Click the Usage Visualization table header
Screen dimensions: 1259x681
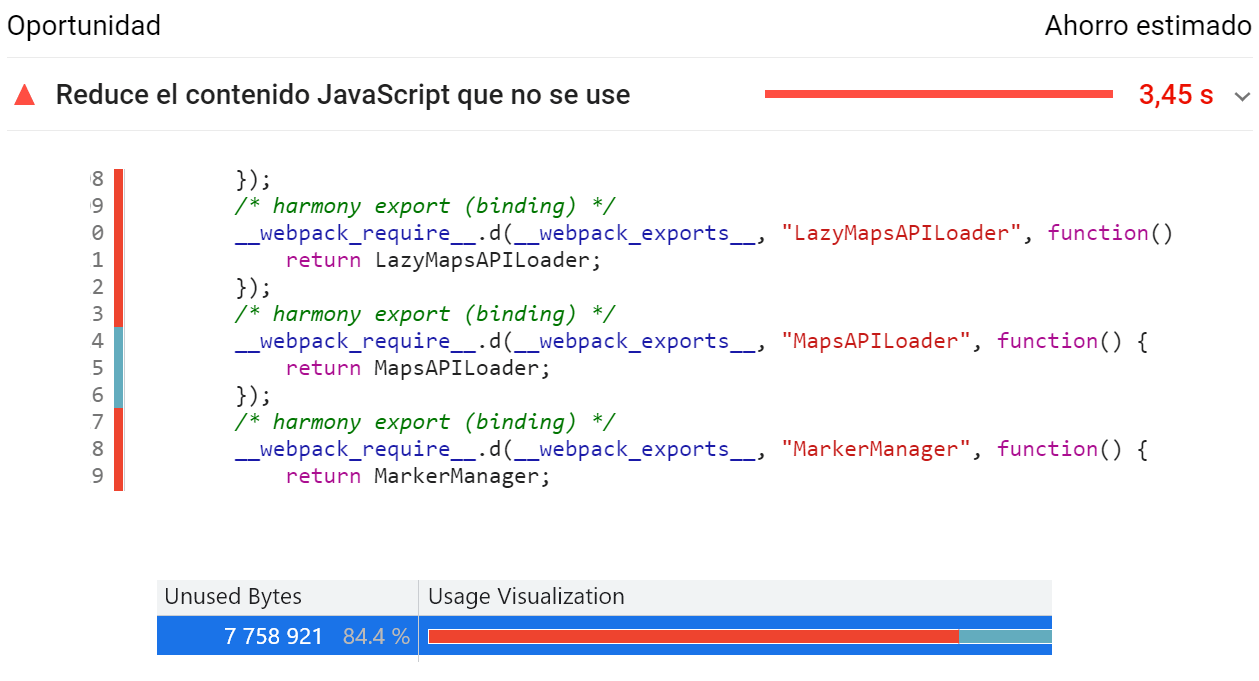tap(526, 597)
